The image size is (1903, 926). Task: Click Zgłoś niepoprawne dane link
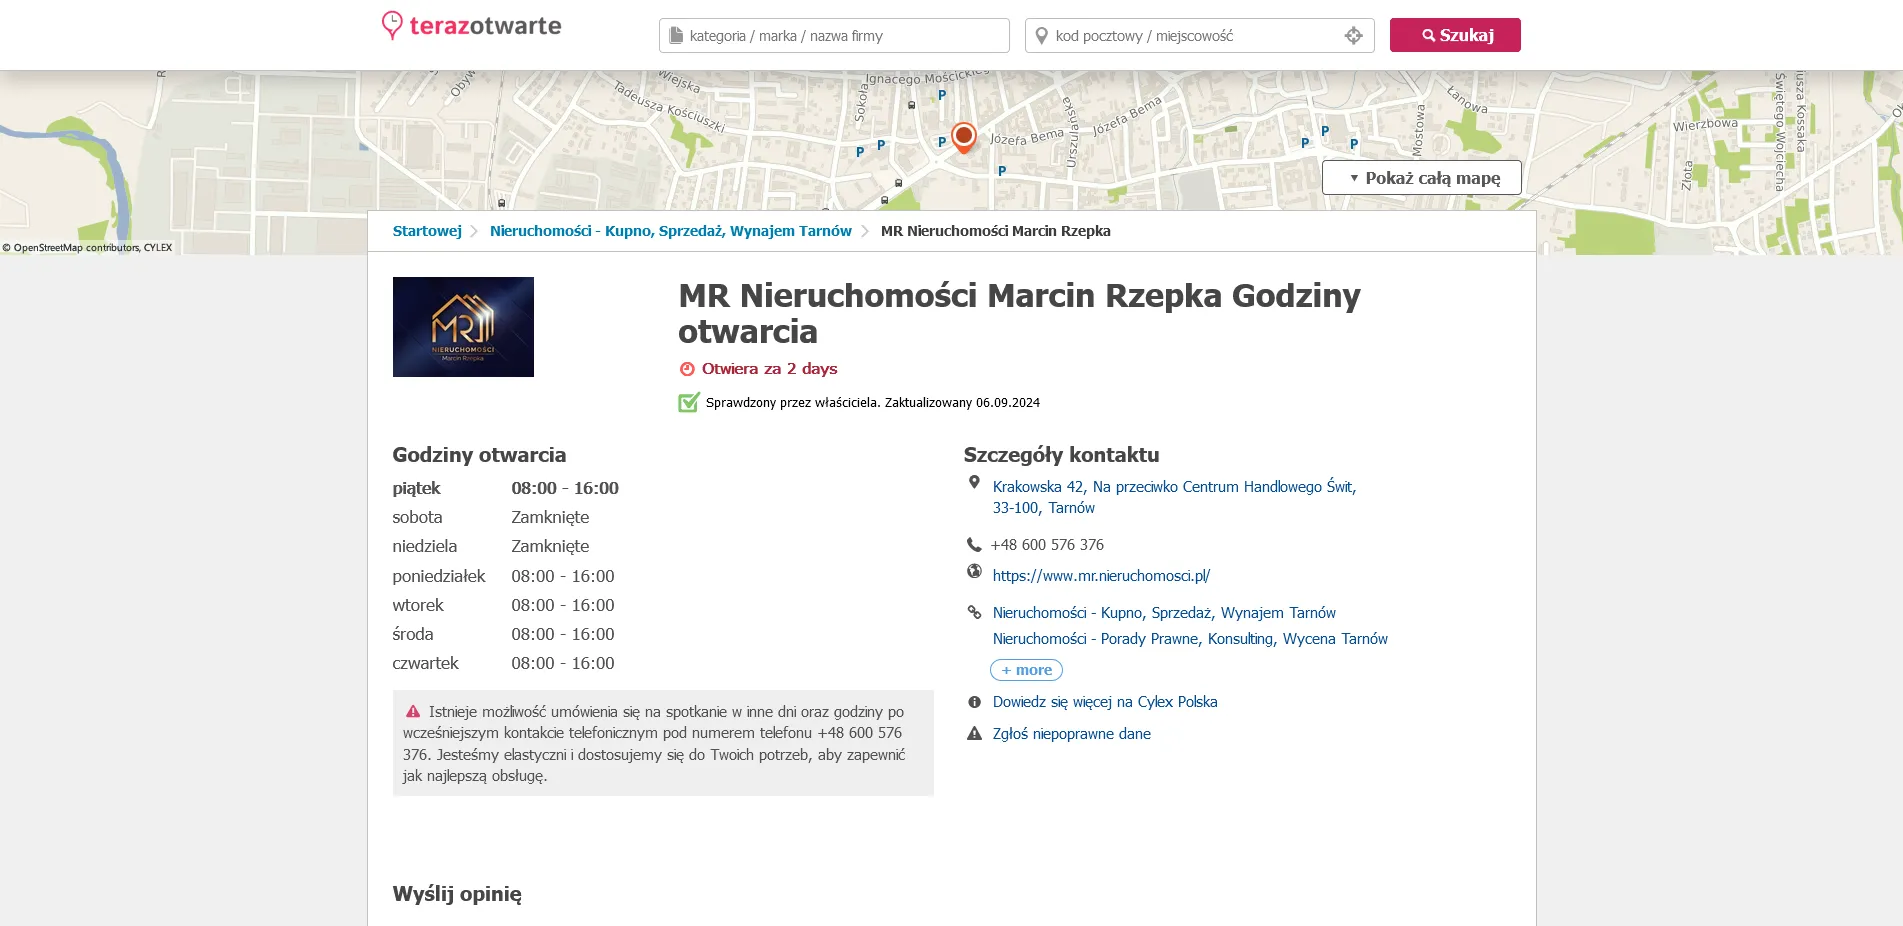click(x=1071, y=734)
